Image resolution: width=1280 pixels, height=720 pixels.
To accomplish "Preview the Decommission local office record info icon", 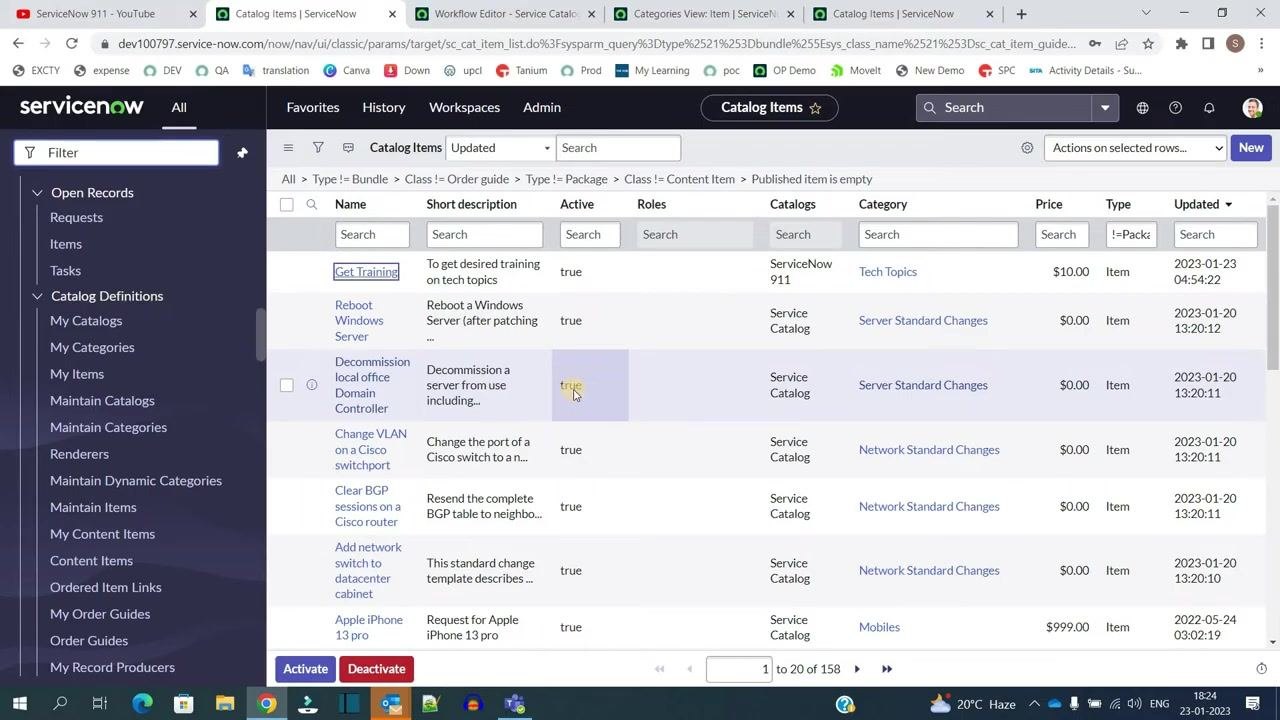I will [312, 385].
